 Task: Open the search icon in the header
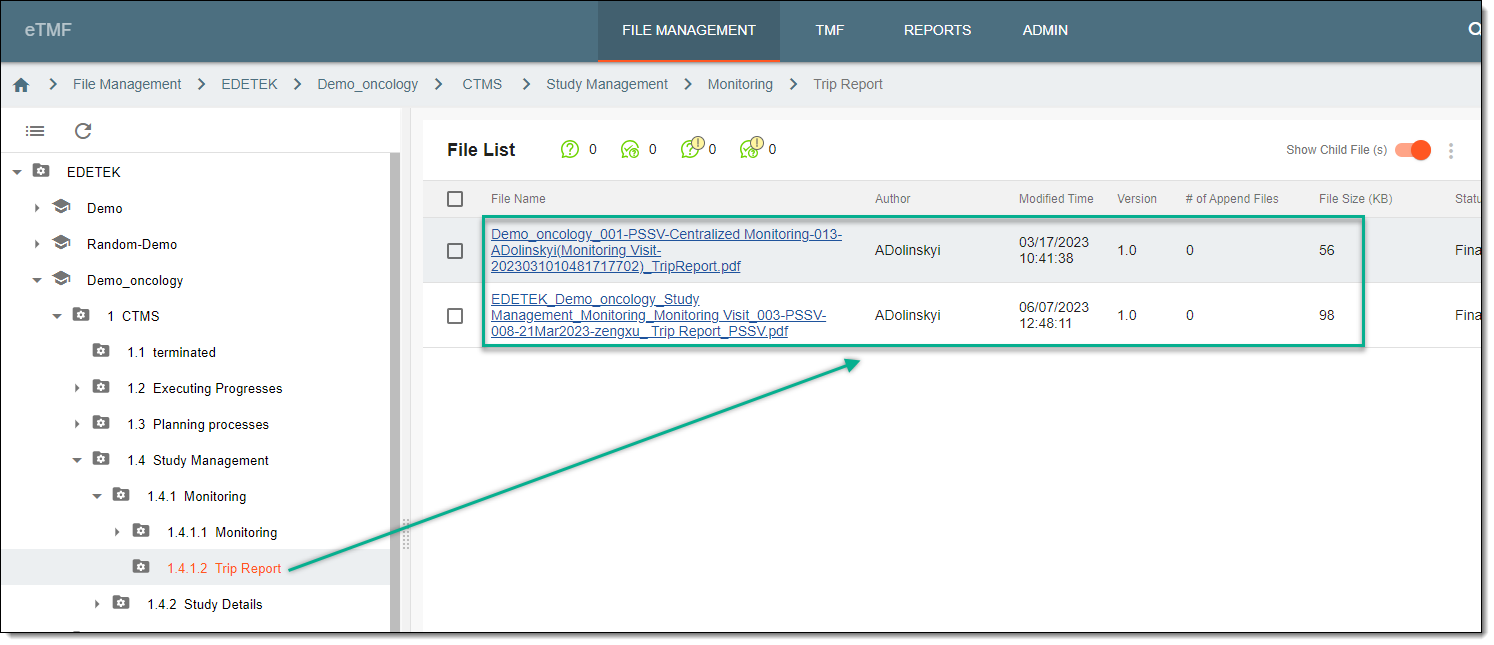coord(1474,30)
